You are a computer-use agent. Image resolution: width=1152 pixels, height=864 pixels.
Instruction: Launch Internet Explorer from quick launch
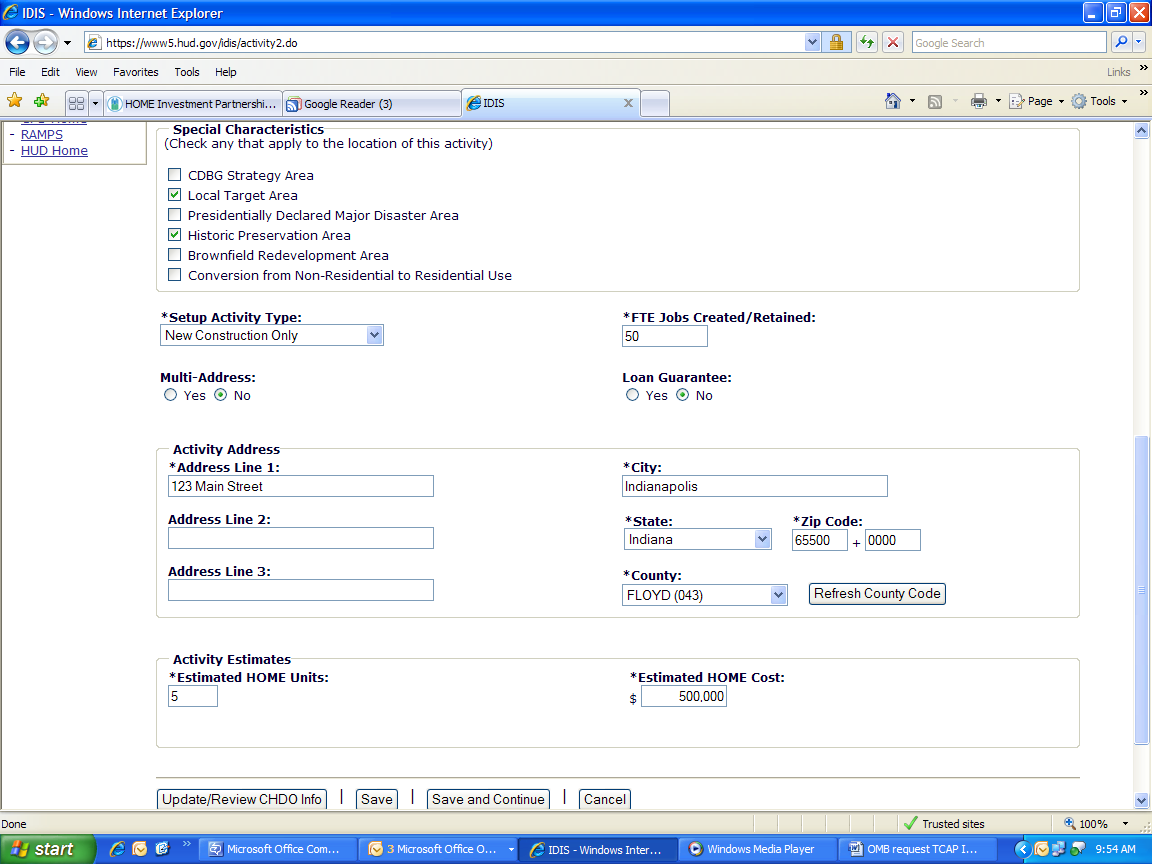(117, 849)
